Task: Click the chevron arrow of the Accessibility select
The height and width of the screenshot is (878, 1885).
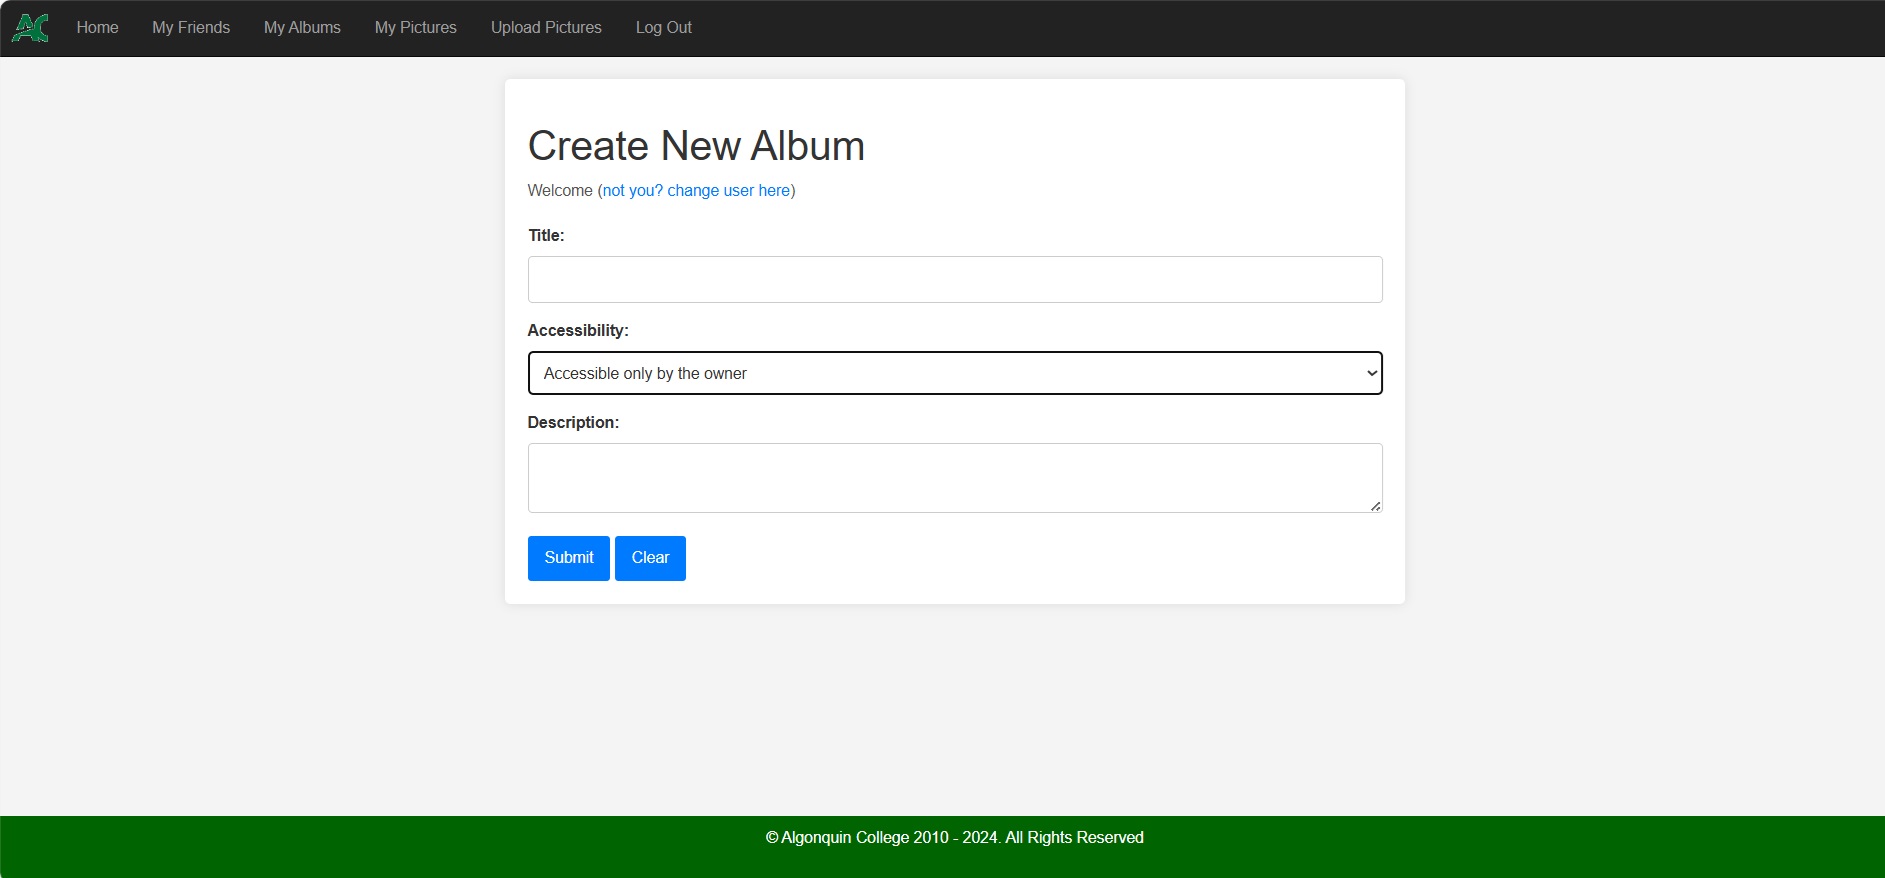Action: tap(1371, 373)
